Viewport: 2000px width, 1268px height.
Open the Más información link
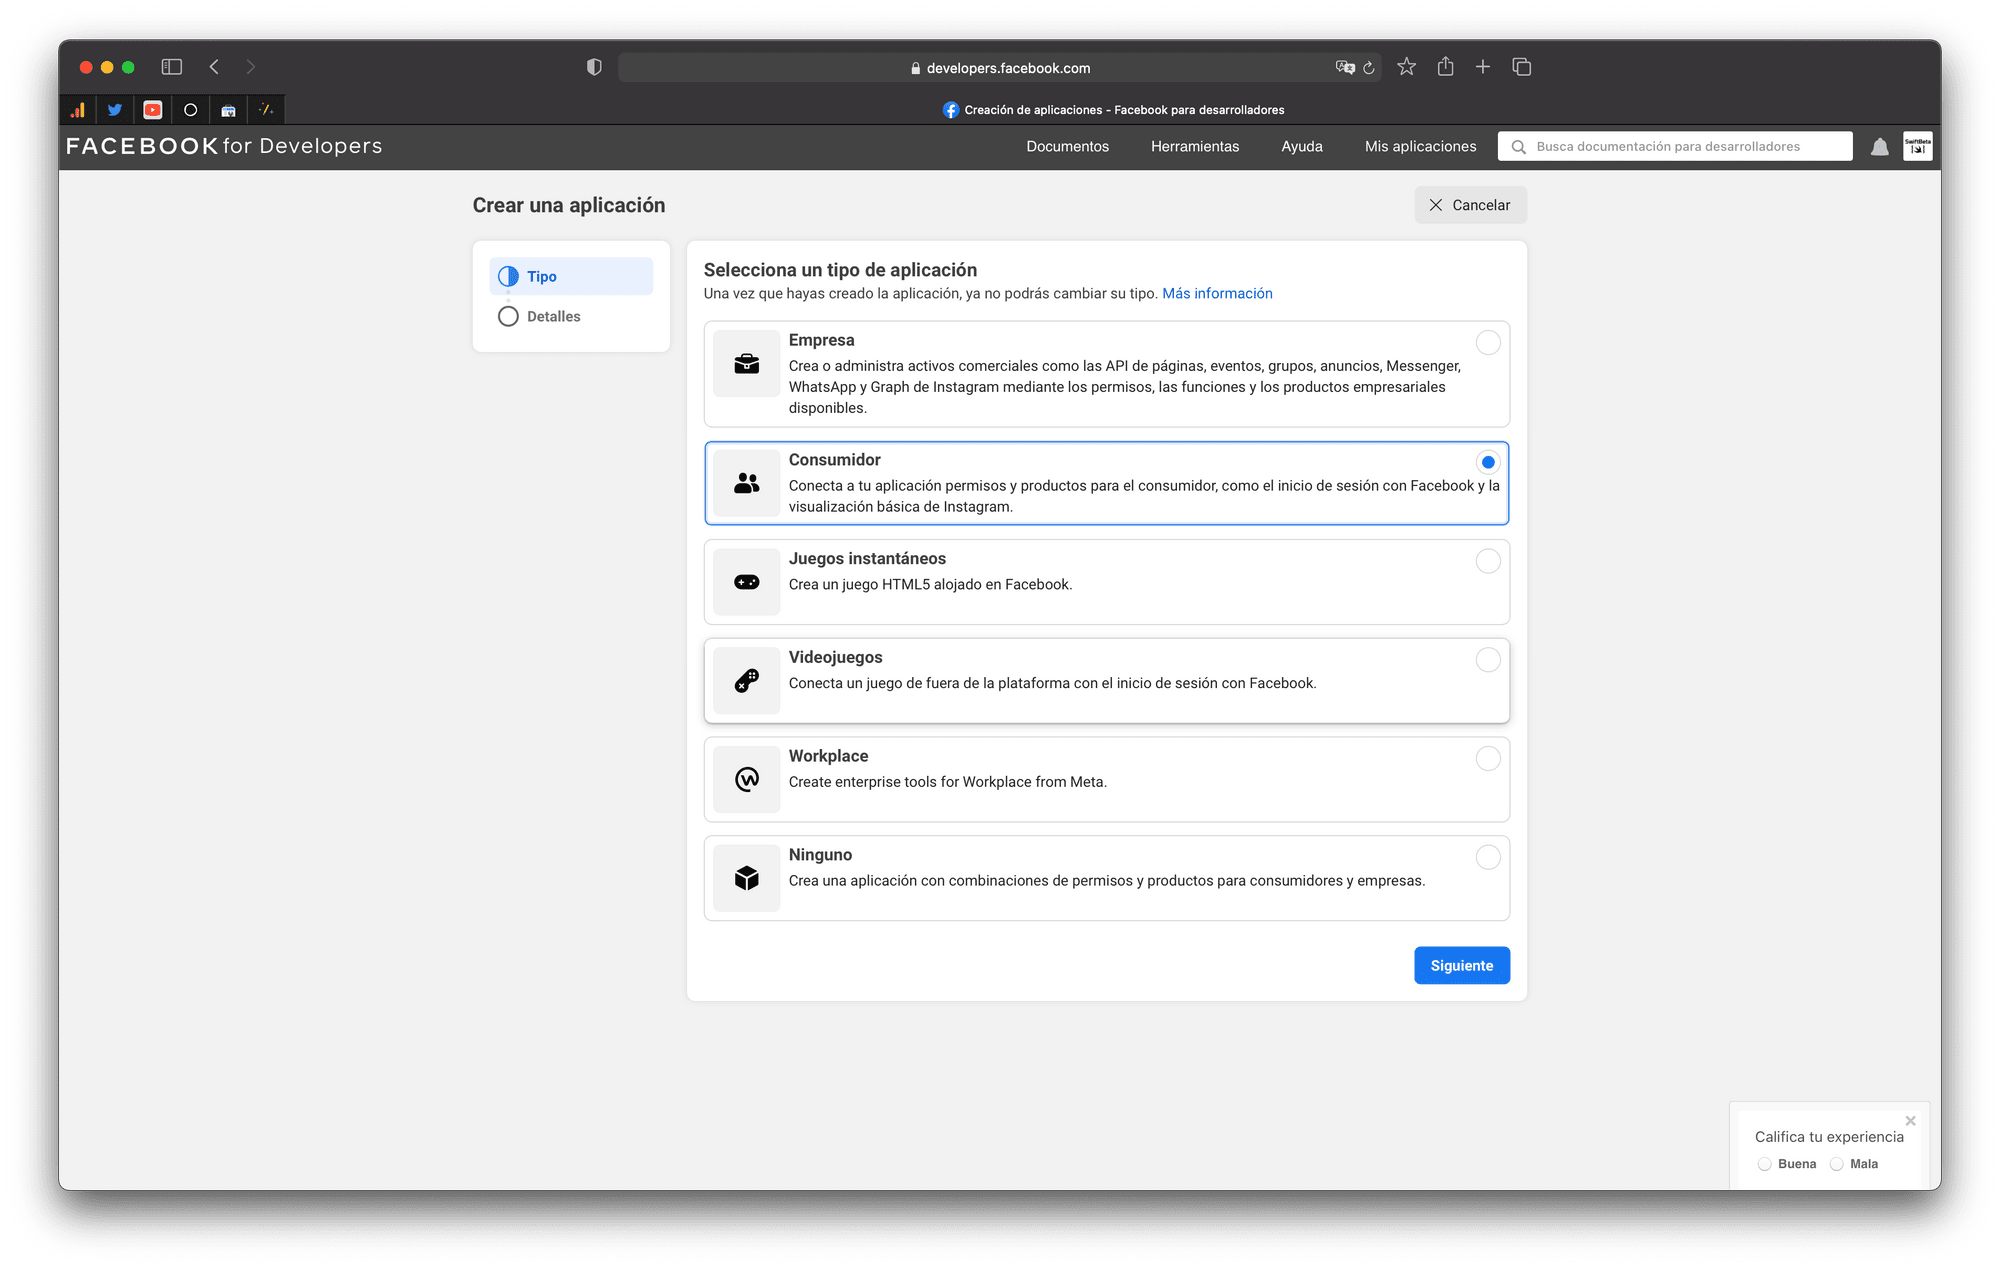1217,294
